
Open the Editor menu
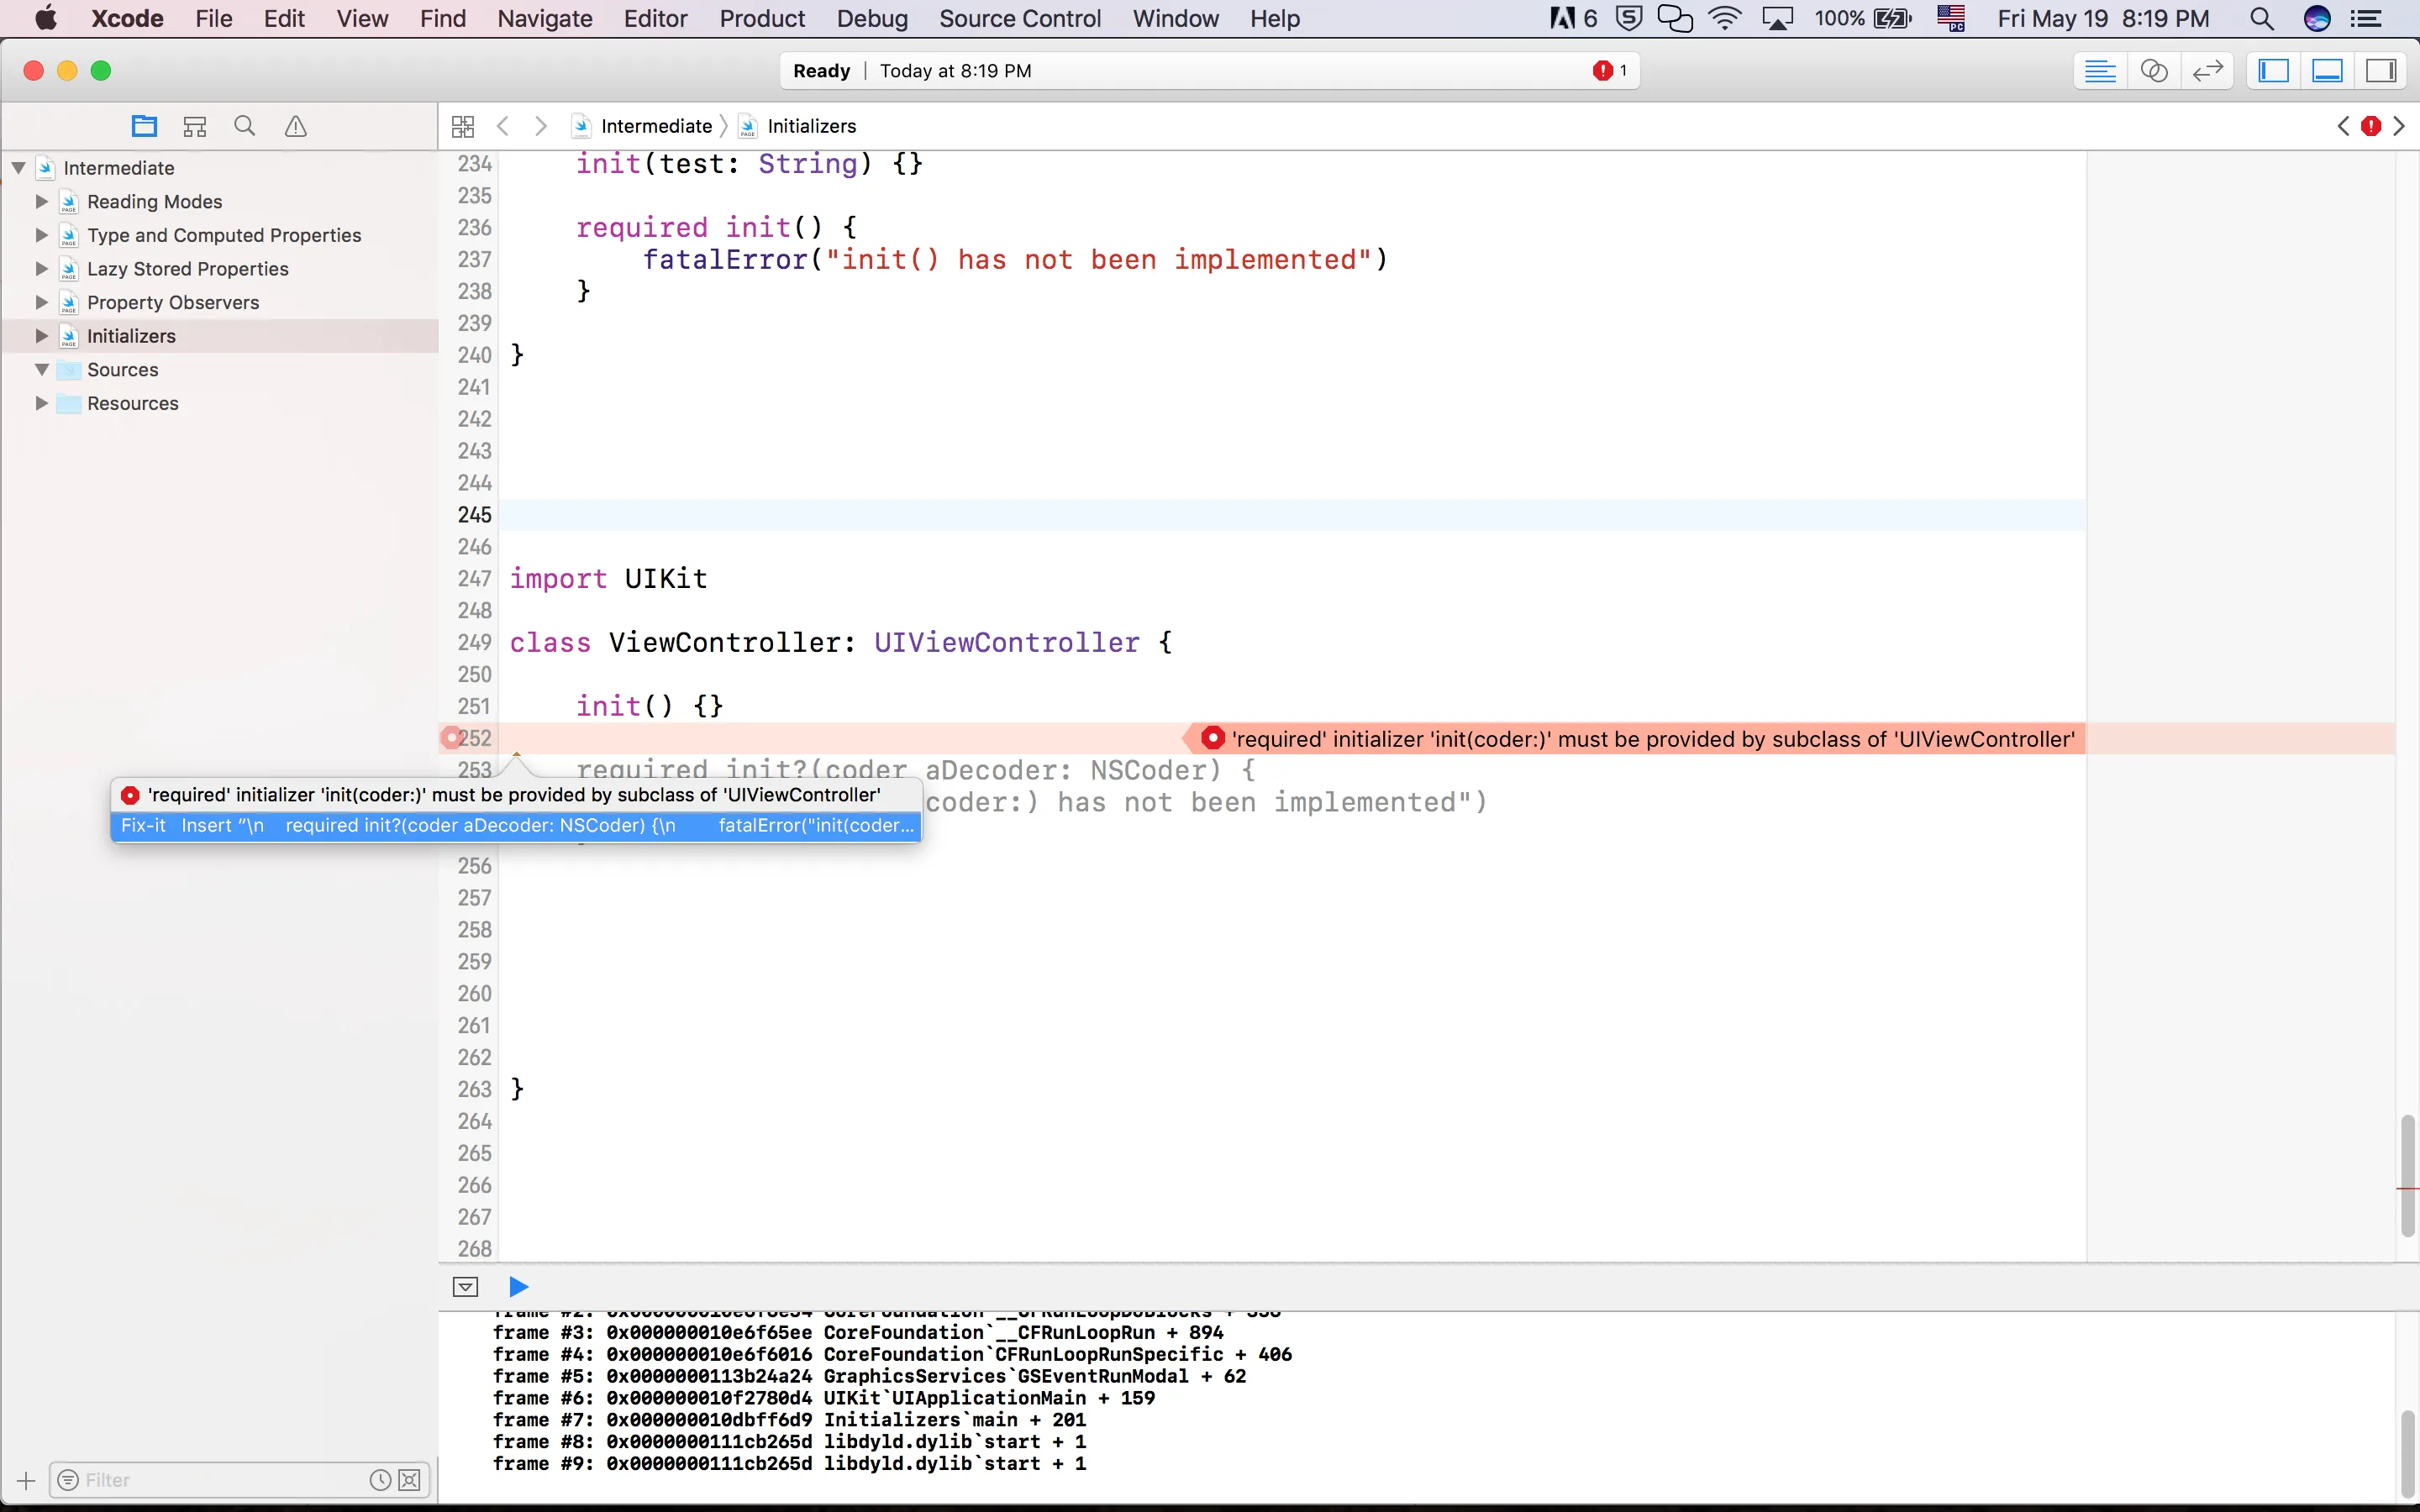click(655, 18)
